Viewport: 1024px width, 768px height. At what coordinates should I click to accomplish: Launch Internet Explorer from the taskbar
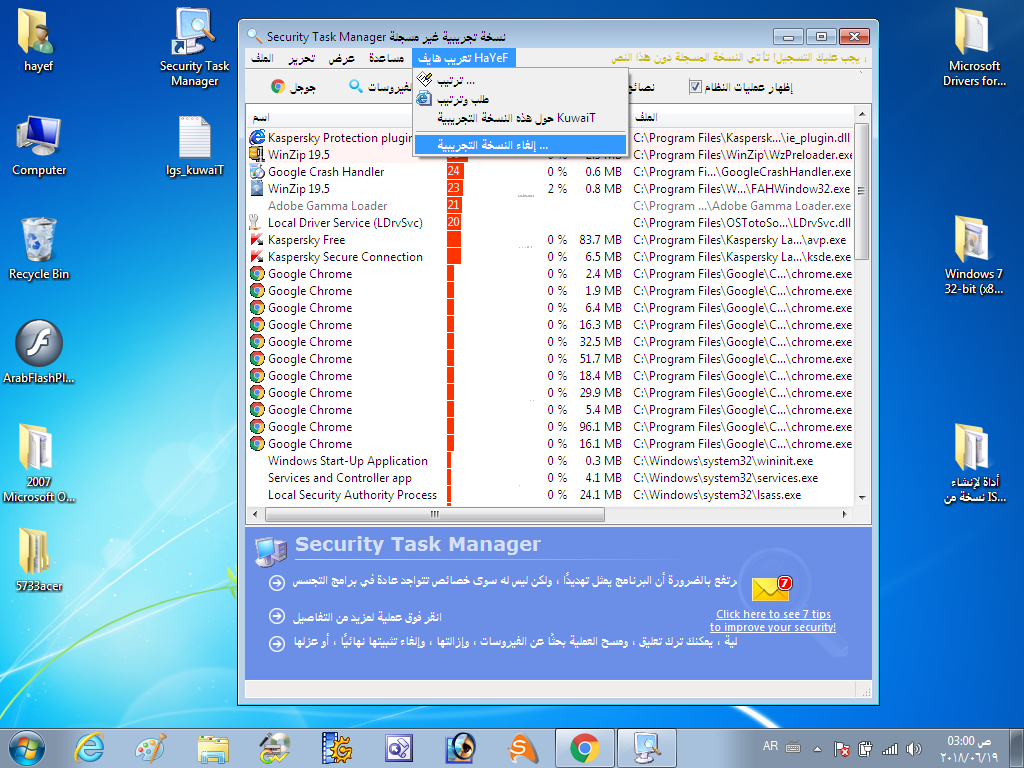coord(89,747)
